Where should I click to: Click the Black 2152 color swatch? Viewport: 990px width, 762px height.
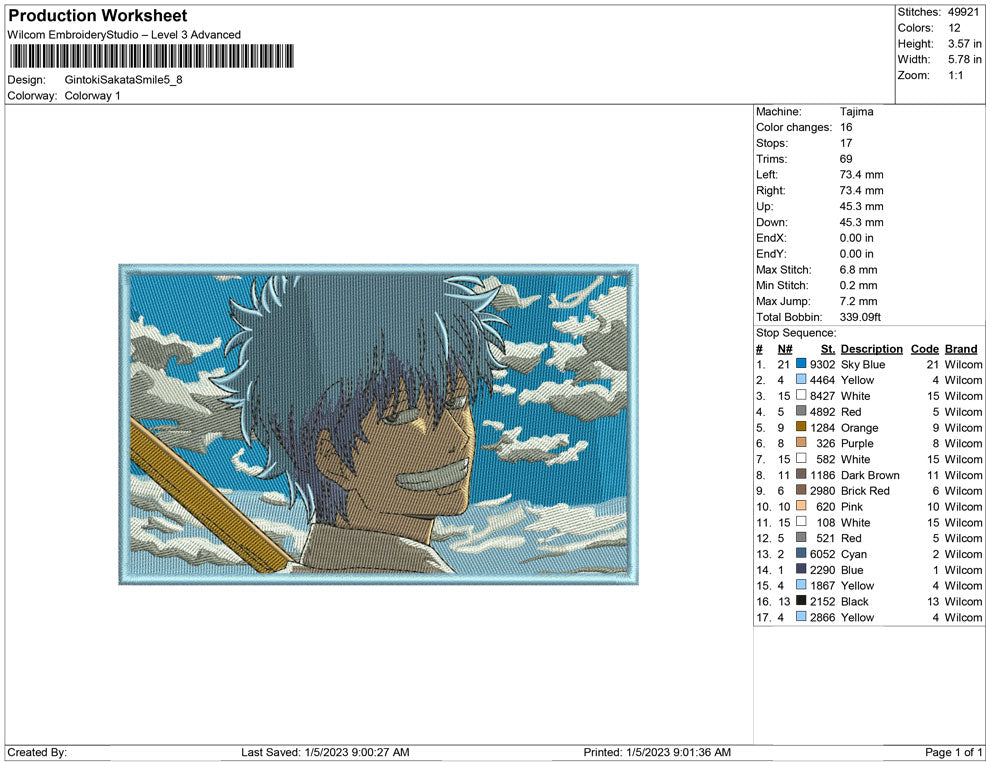(x=801, y=601)
